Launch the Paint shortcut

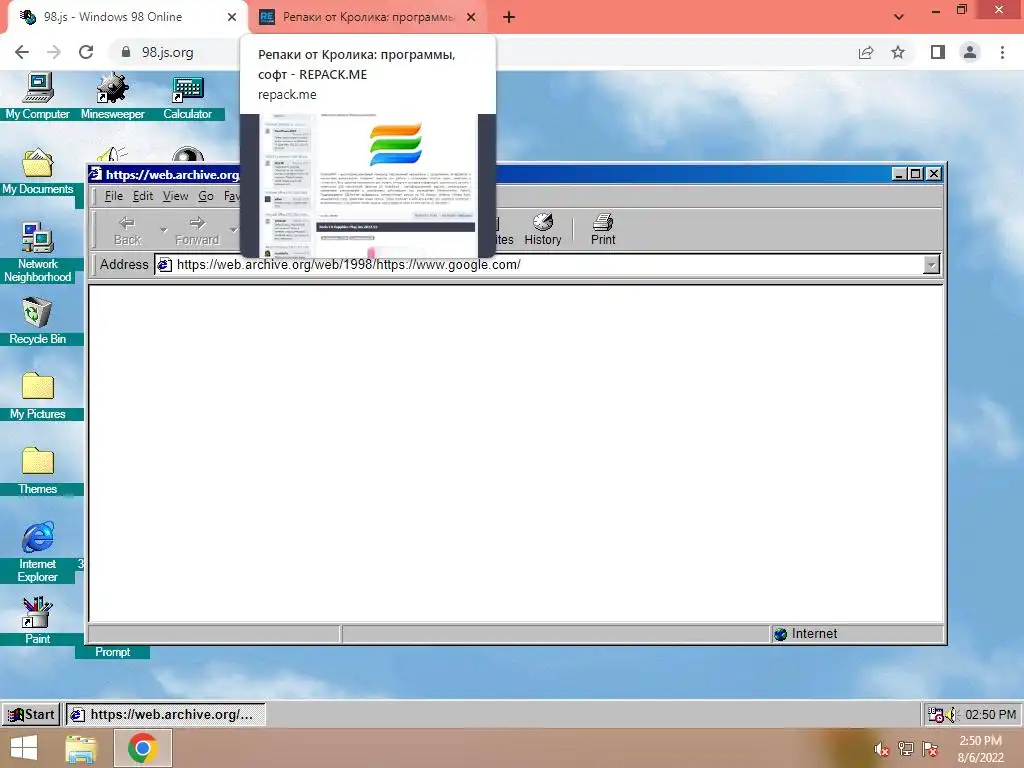(38, 620)
